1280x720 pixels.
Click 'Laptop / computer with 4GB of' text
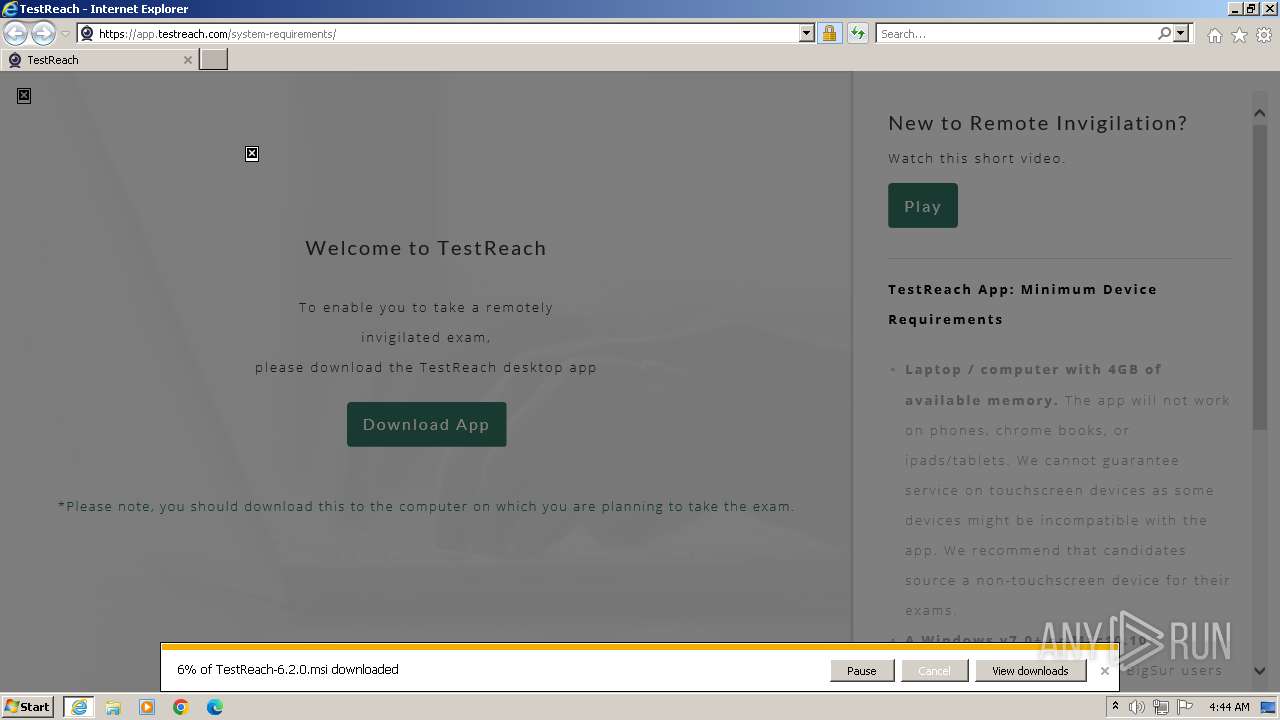[1033, 369]
